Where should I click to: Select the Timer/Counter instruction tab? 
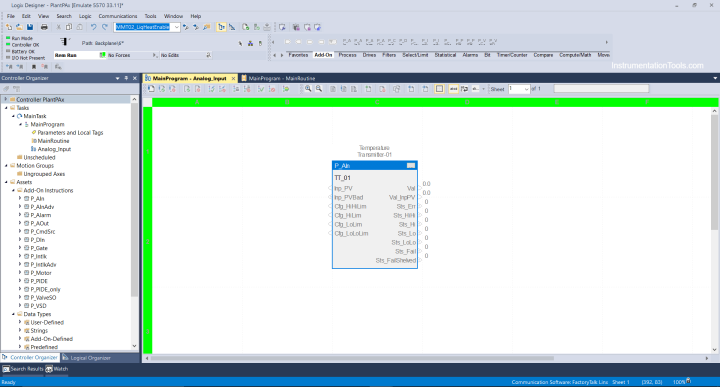coord(512,55)
